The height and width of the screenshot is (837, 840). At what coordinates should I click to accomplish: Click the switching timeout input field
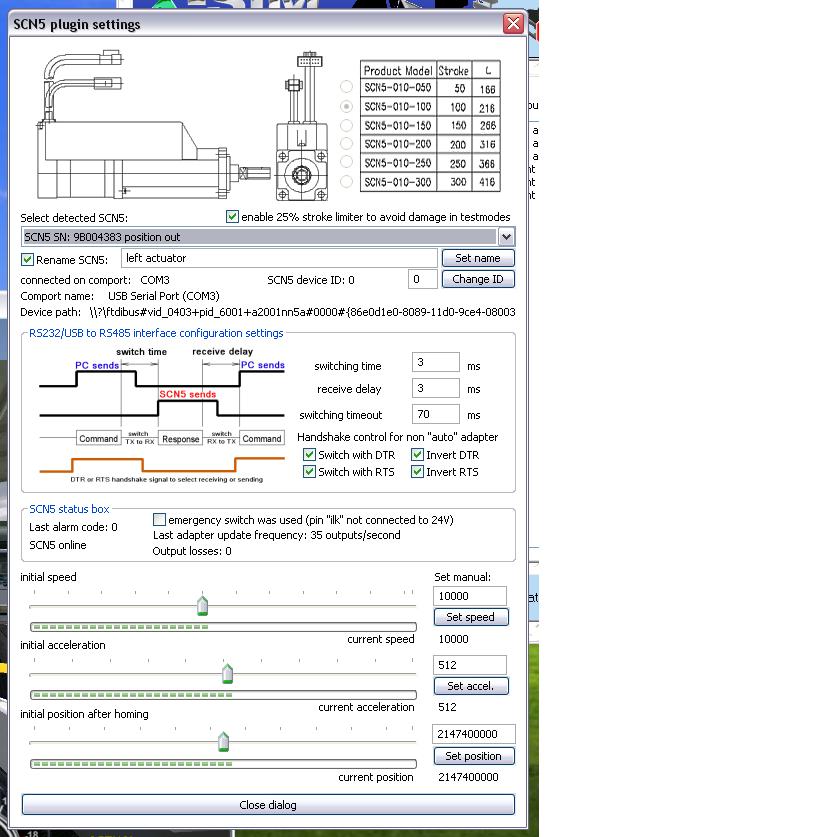pyautogui.click(x=436, y=414)
